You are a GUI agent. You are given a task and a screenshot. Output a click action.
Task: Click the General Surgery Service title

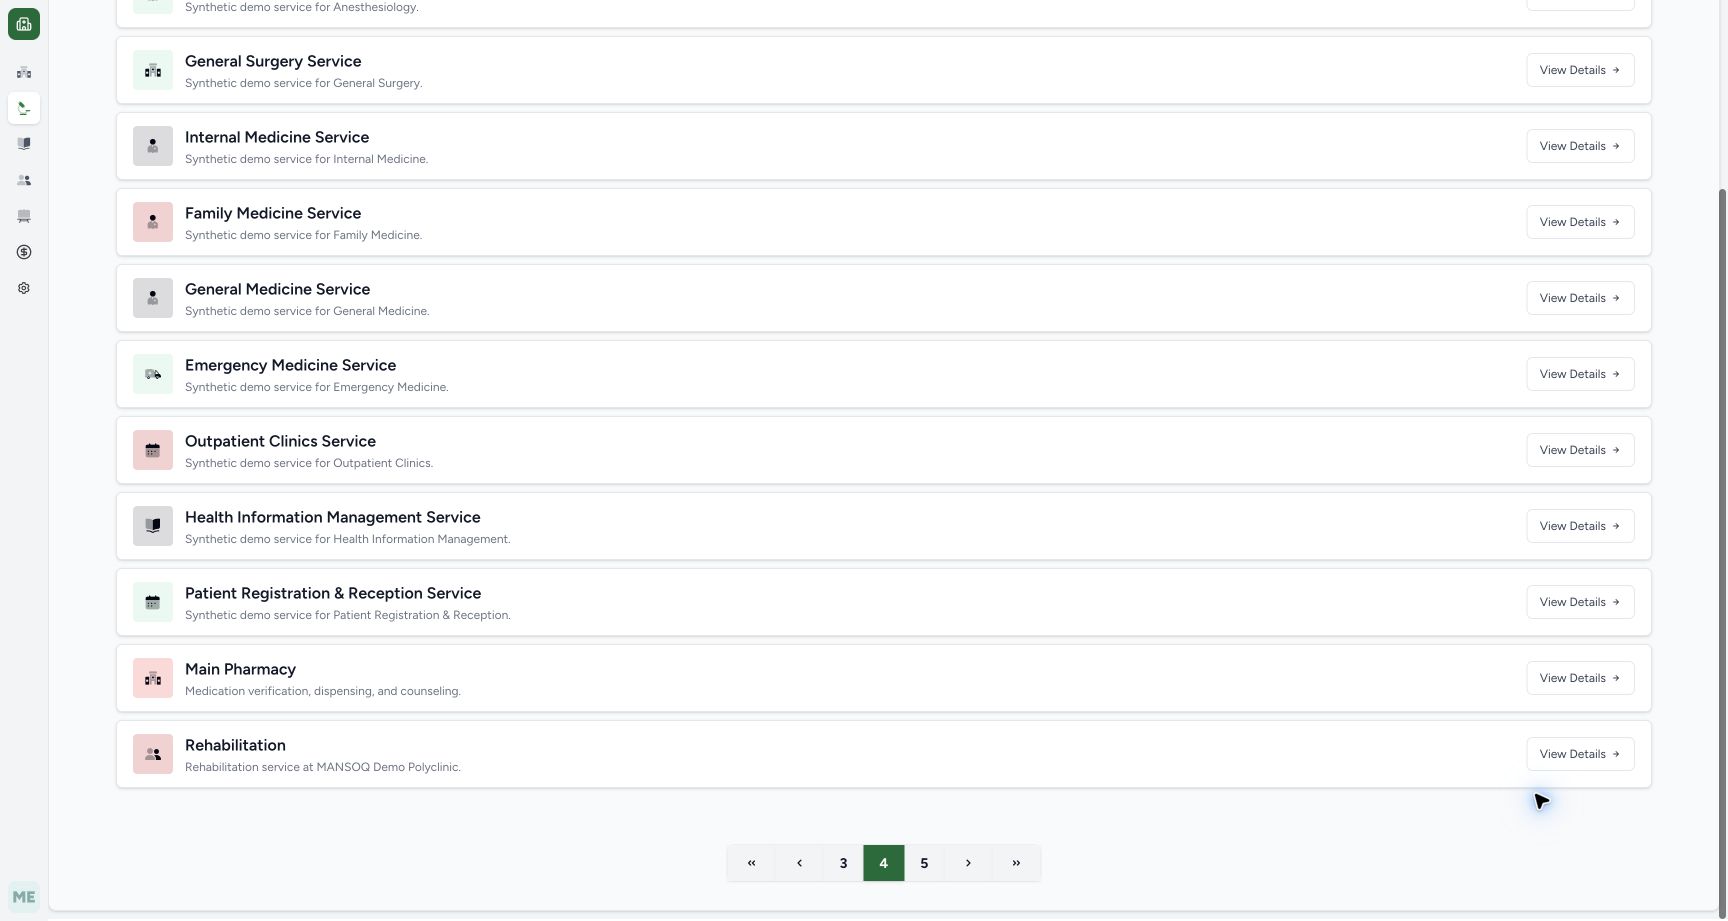(x=273, y=61)
